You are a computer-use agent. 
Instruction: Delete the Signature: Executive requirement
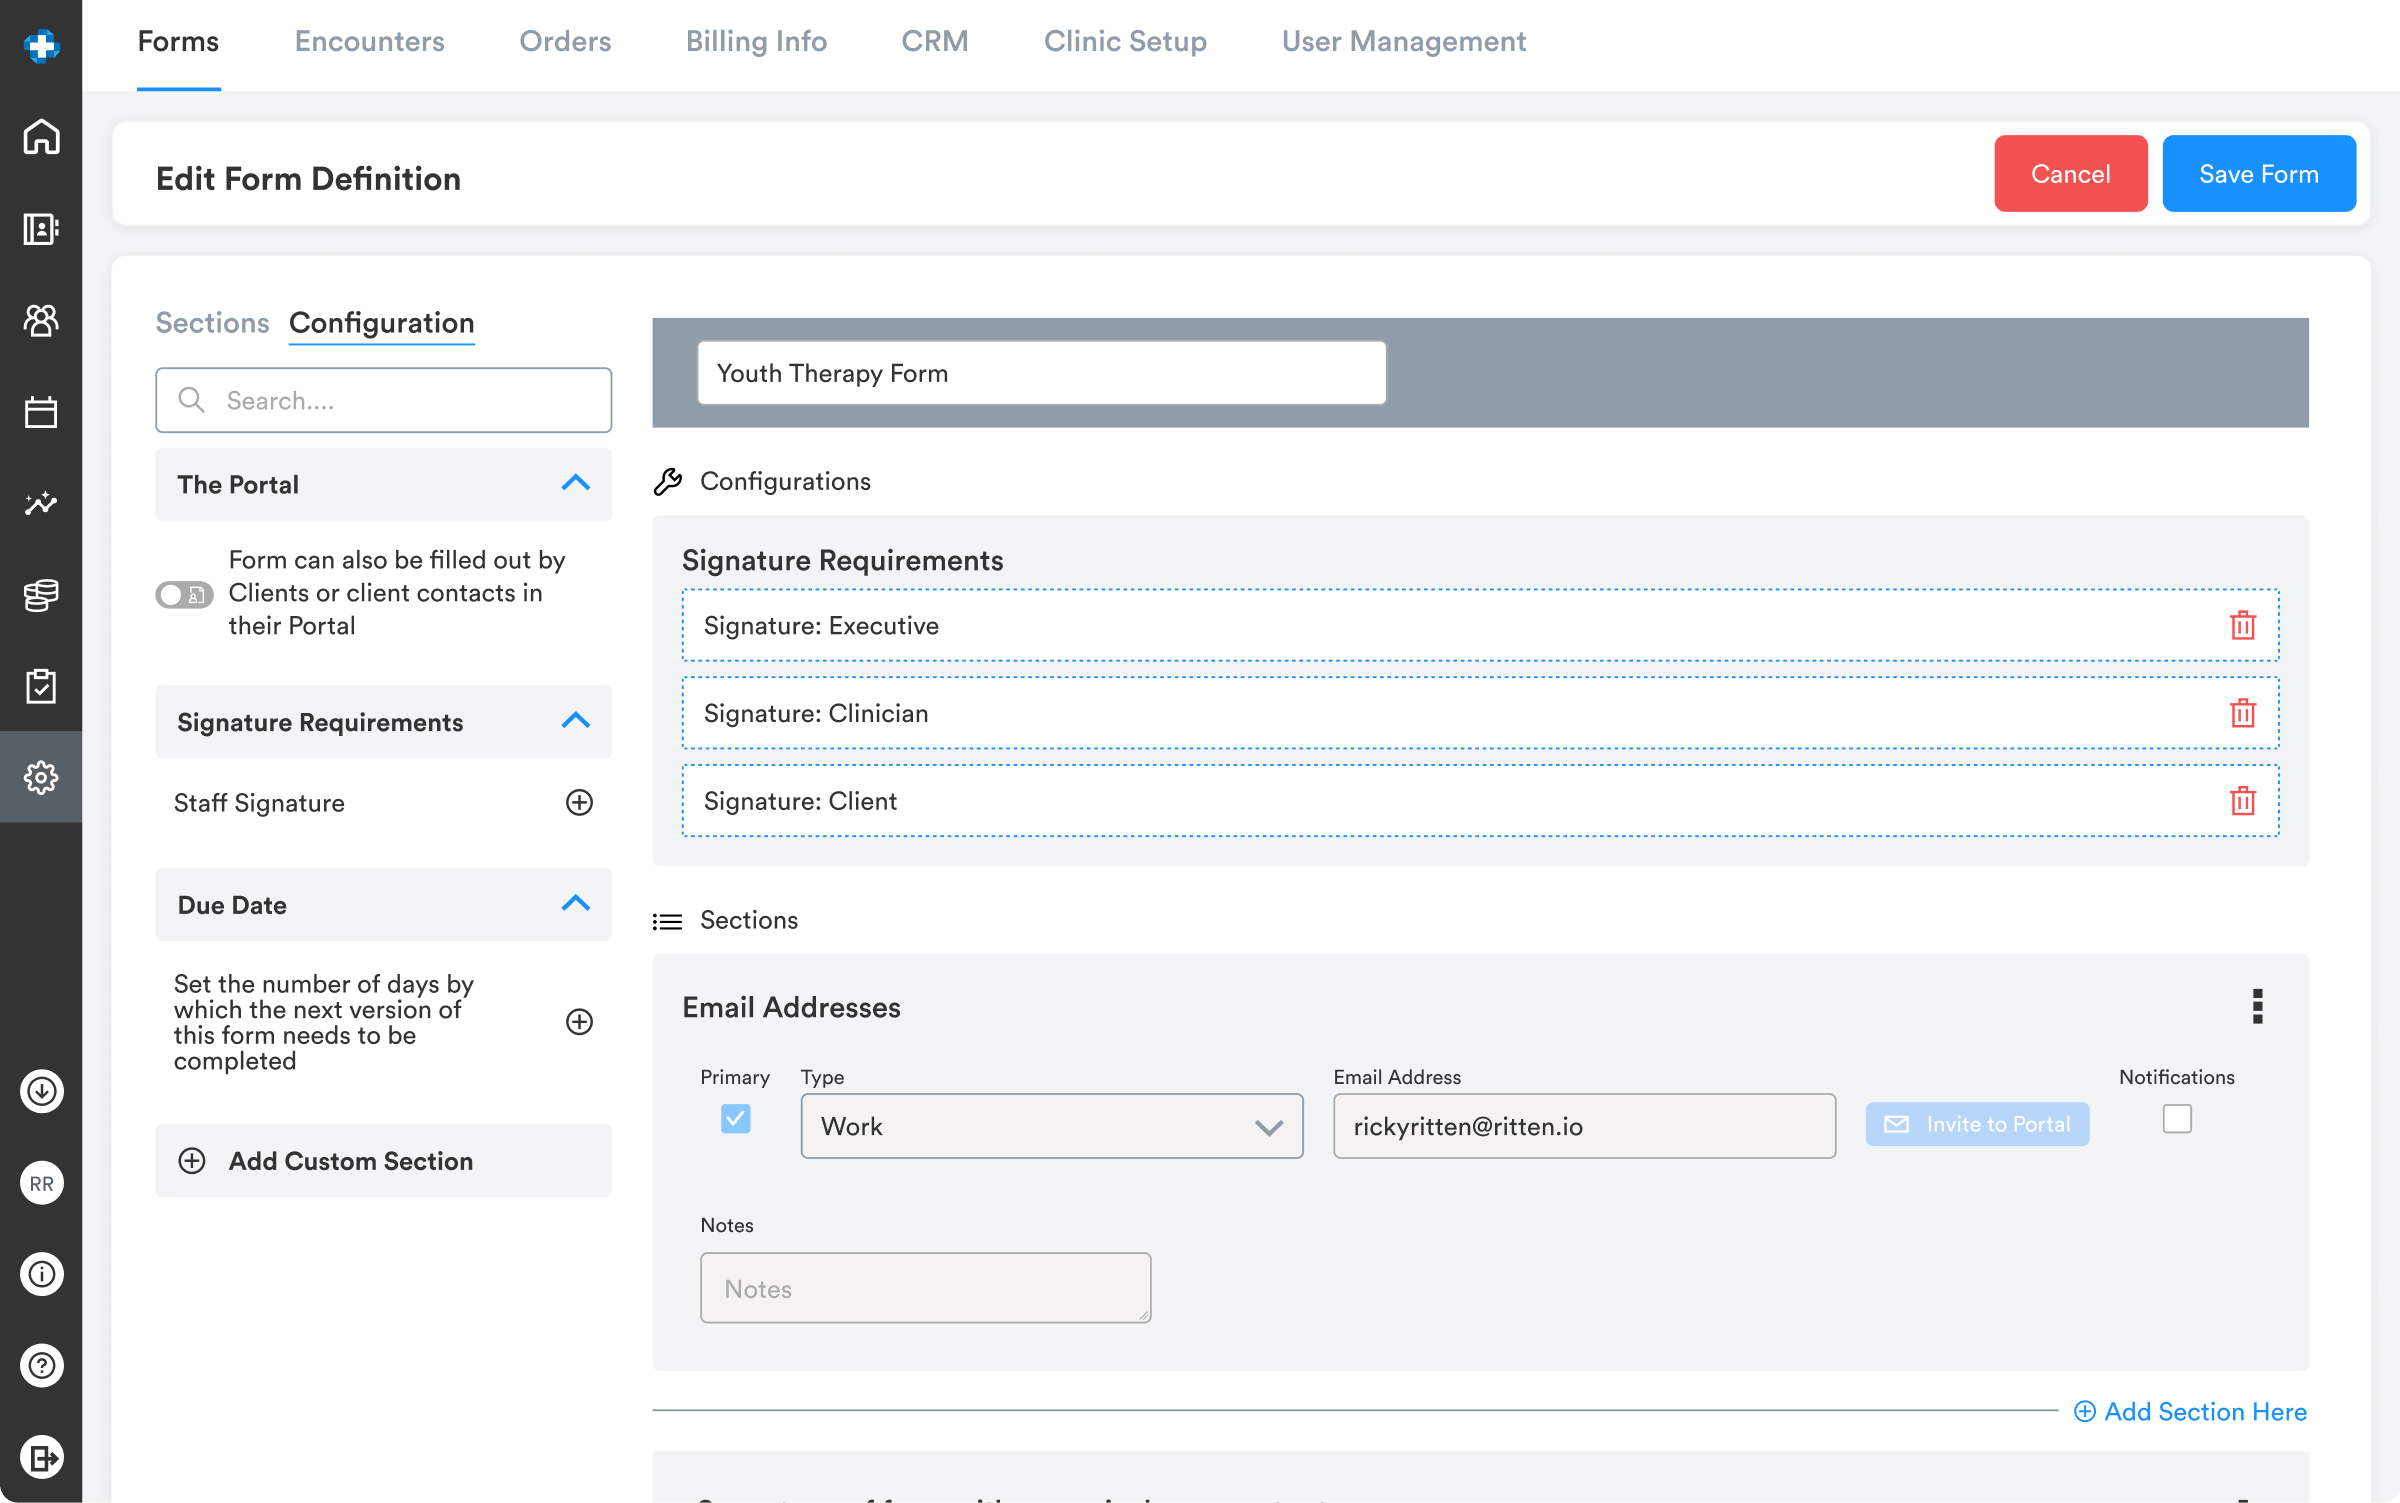(x=2243, y=625)
